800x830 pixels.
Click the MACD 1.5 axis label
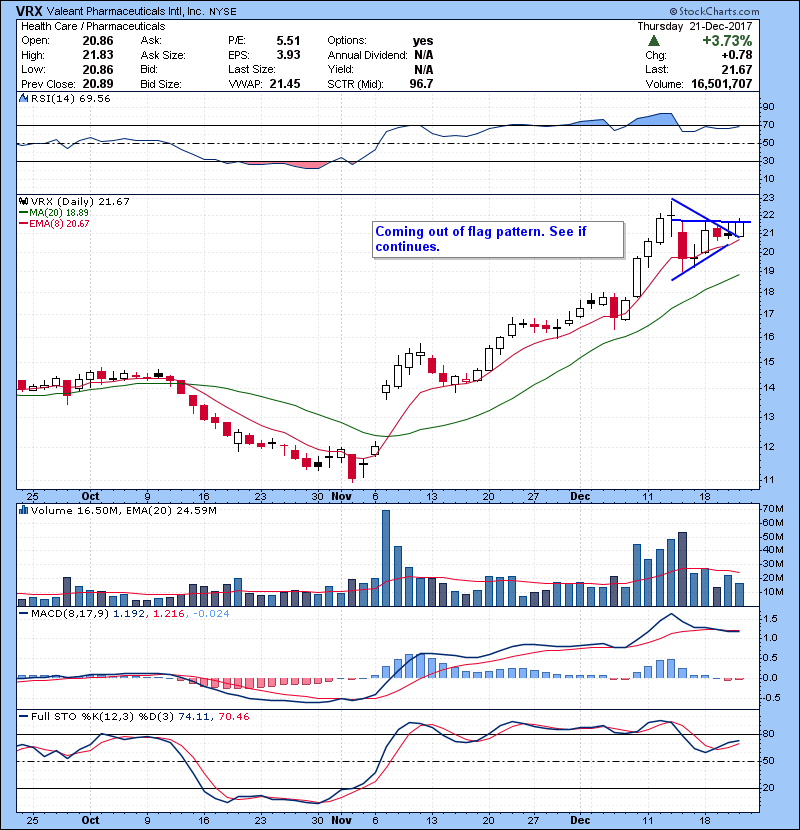coord(771,619)
